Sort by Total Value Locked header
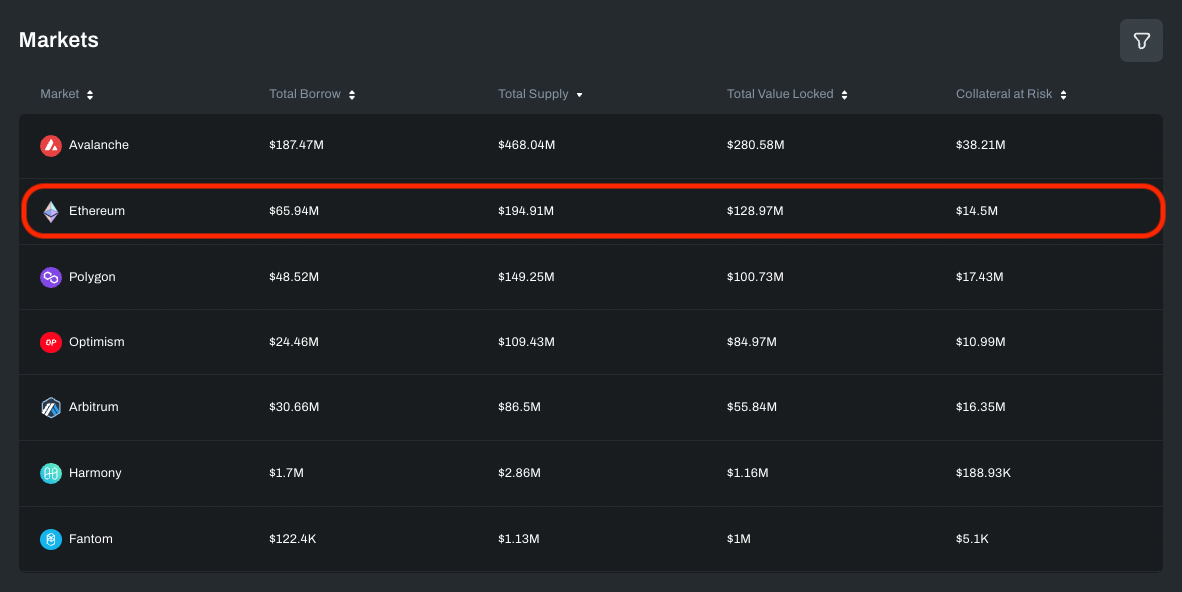 tap(787, 94)
